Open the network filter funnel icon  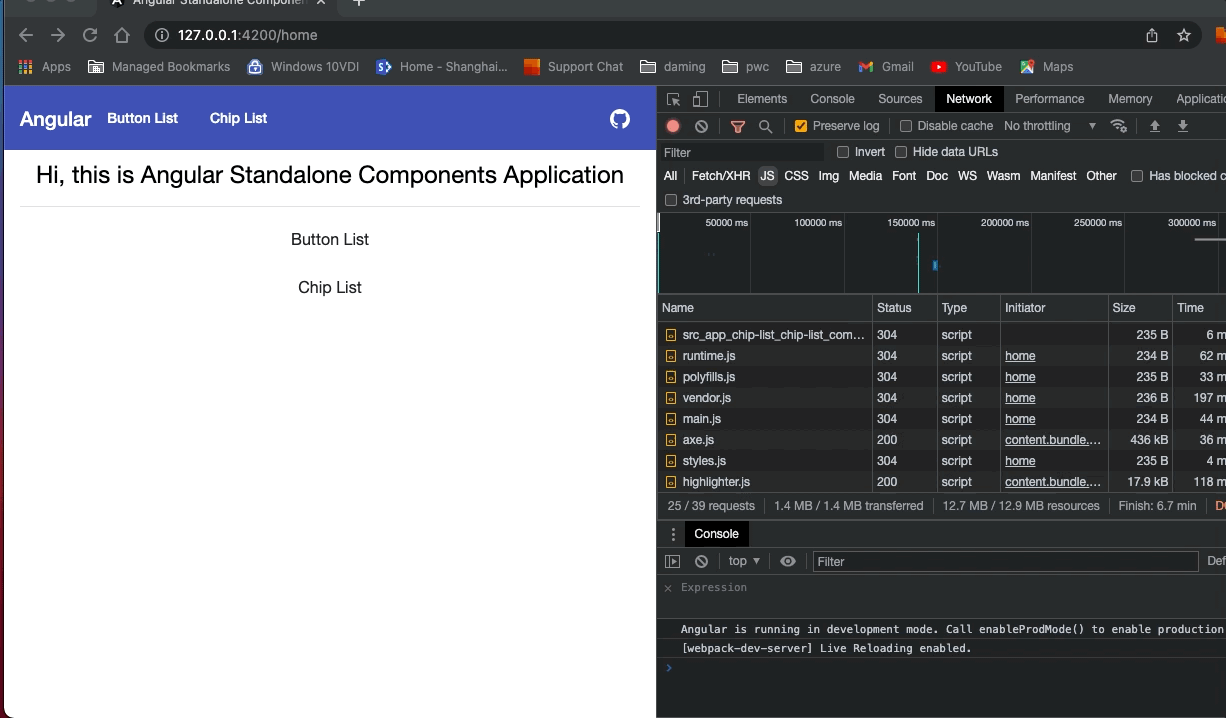coord(738,126)
